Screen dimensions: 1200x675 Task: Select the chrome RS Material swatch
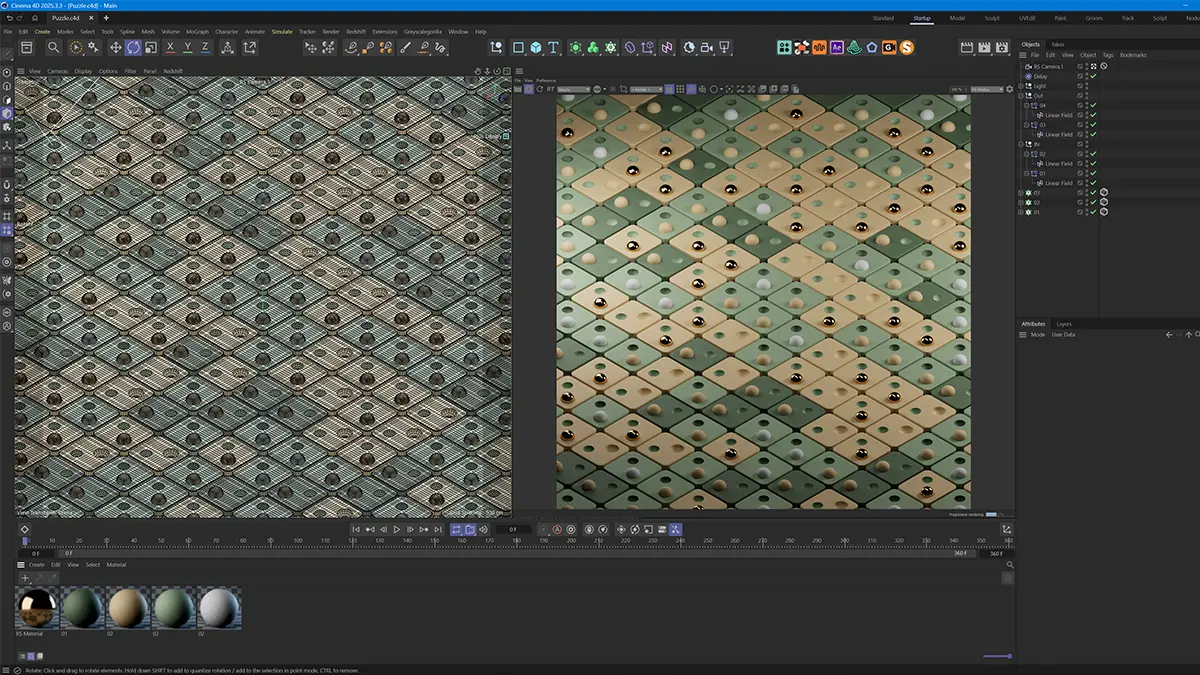click(x=37, y=607)
